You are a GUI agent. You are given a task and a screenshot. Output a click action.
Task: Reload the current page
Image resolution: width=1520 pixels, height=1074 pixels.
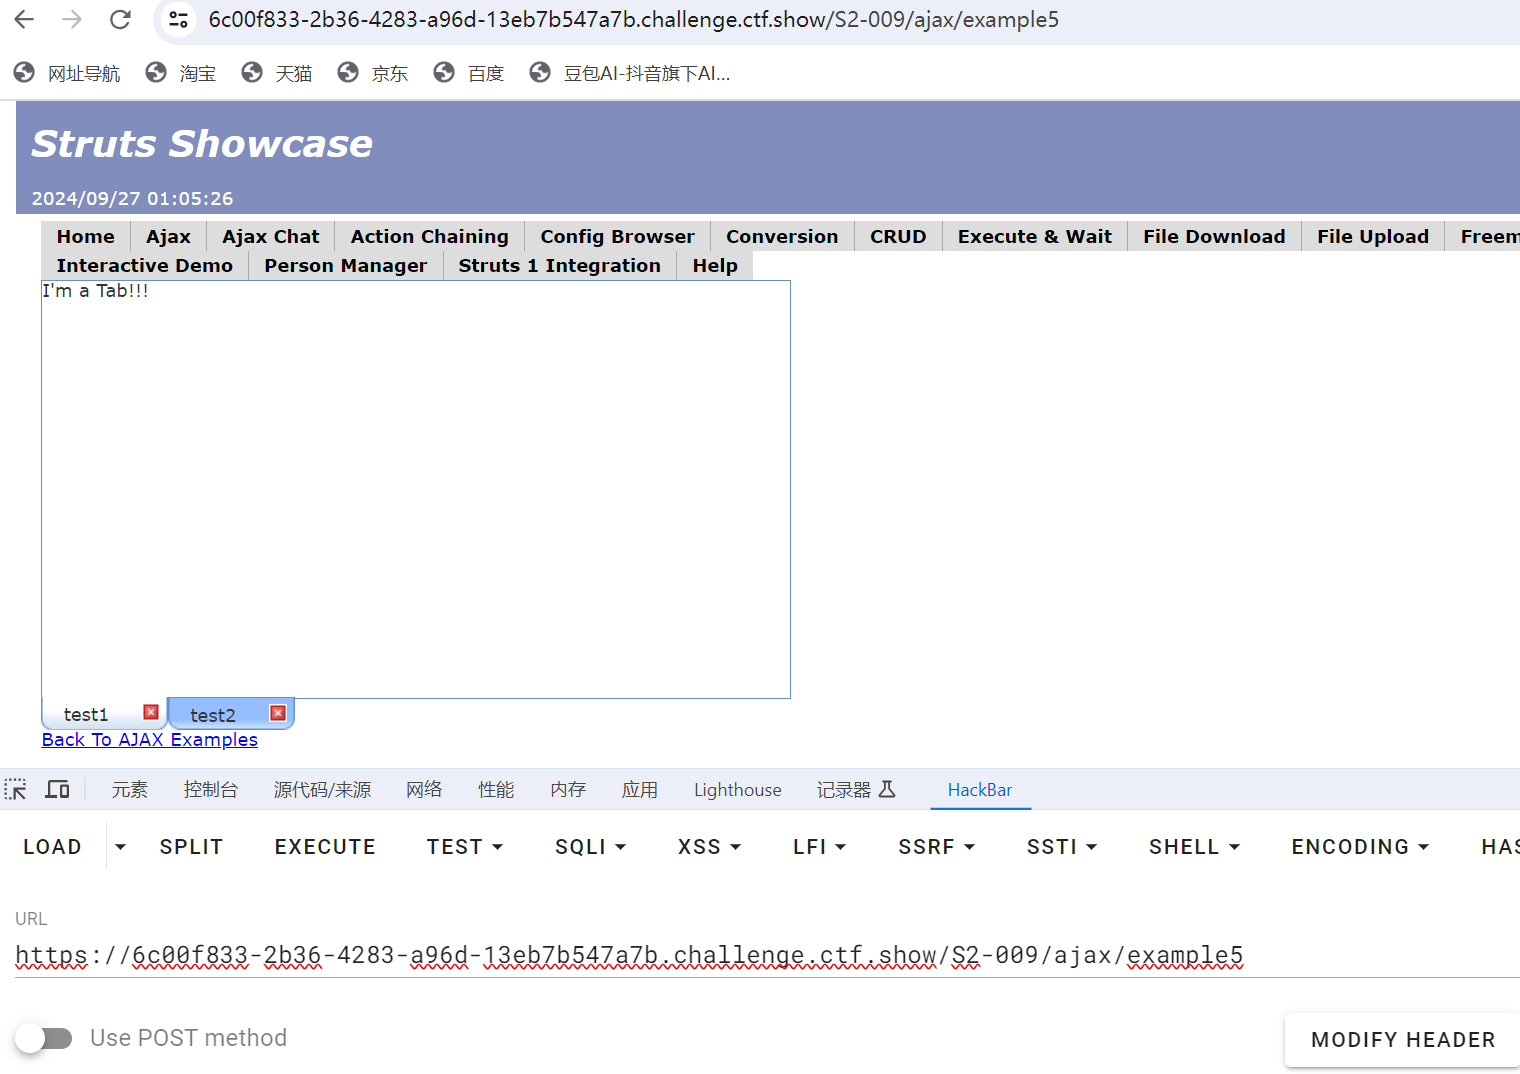[120, 19]
